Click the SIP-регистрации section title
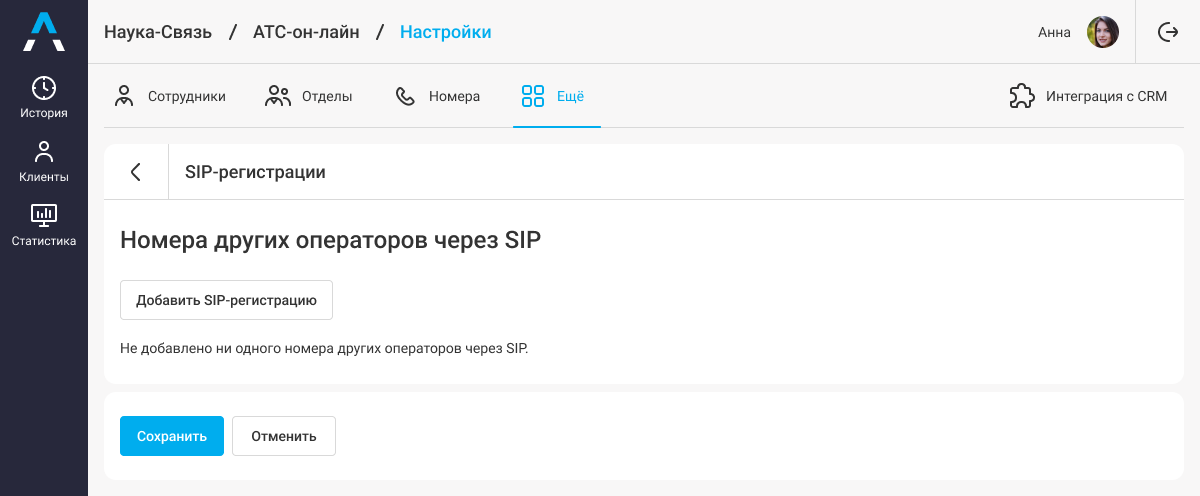1200x496 pixels. (255, 172)
